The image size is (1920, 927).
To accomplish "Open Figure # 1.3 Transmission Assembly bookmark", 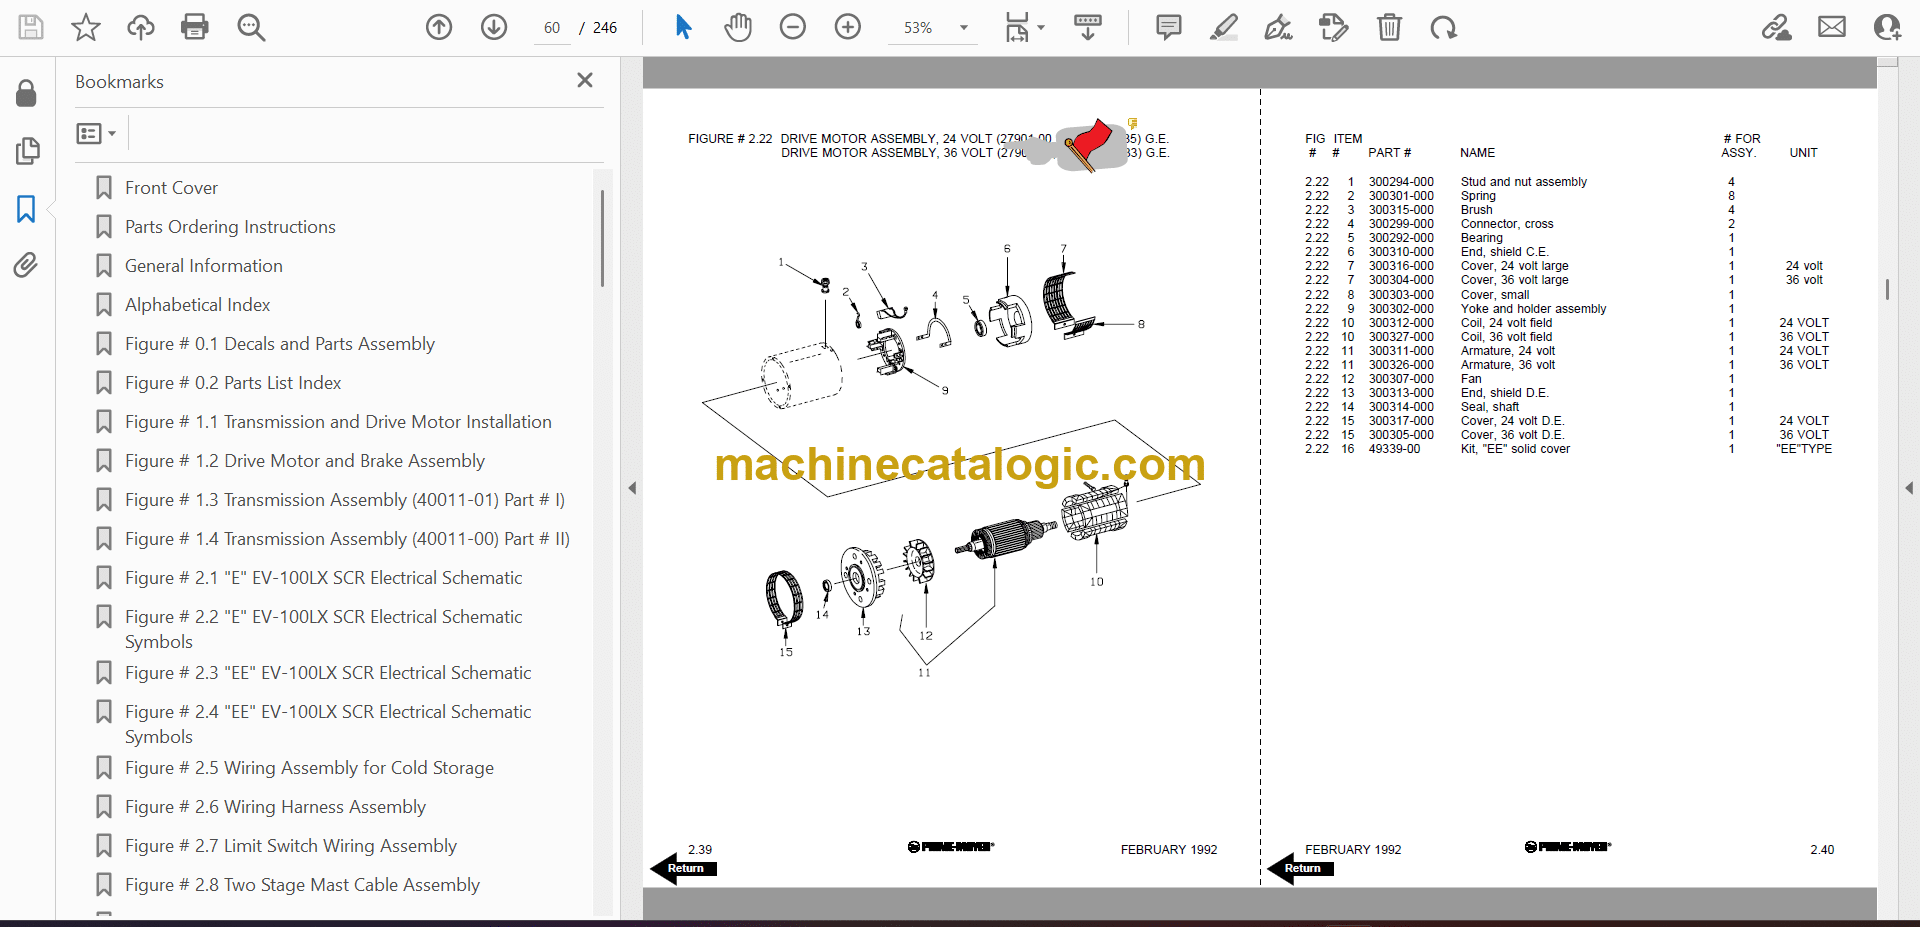I will click(345, 500).
